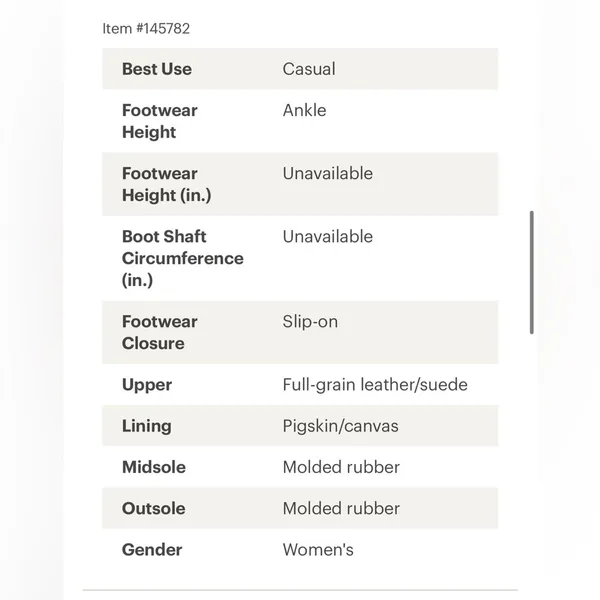Click Unavailable in Footwear Height (in.) row
Image resolution: width=600 pixels, height=600 pixels.
tap(328, 173)
